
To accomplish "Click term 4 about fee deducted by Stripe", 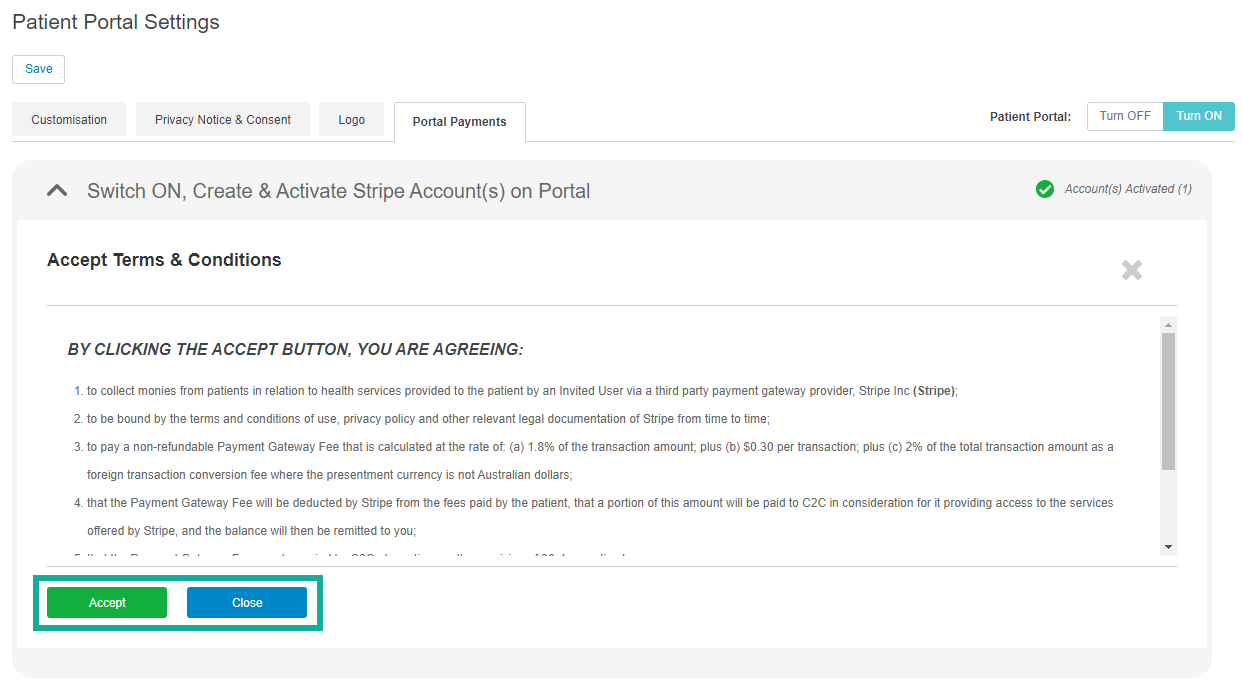I will click(x=600, y=517).
